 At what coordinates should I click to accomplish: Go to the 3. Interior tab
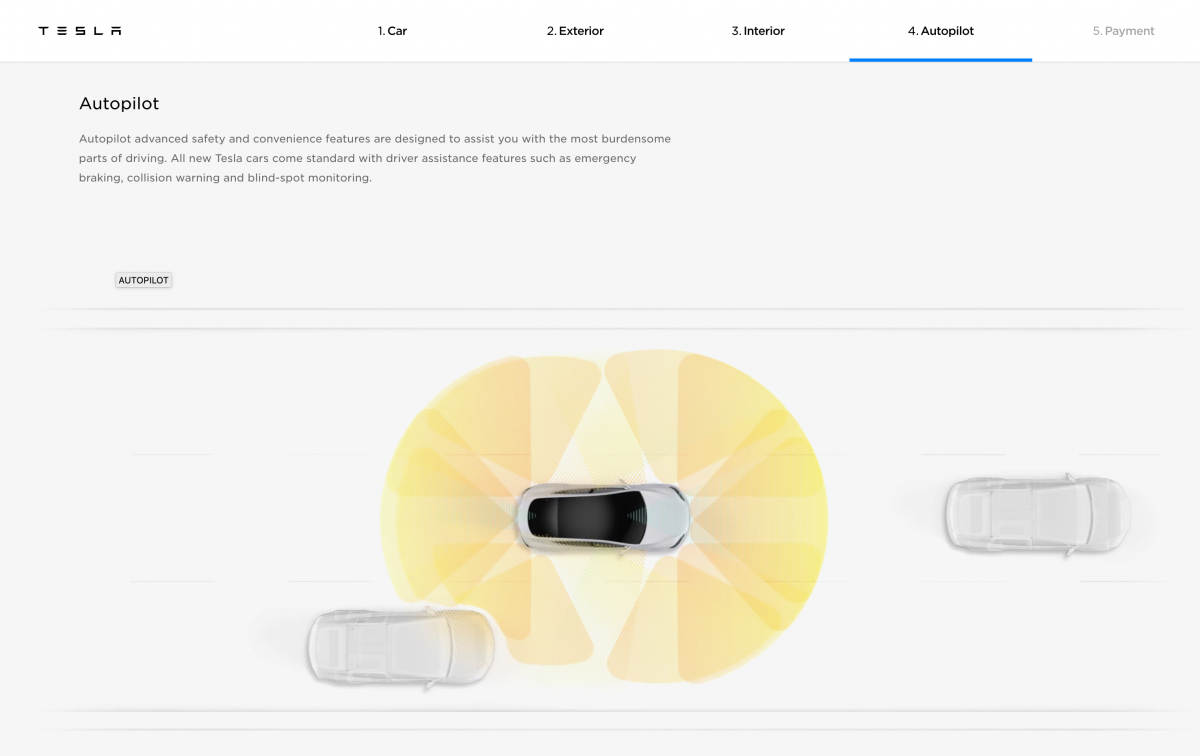758,31
